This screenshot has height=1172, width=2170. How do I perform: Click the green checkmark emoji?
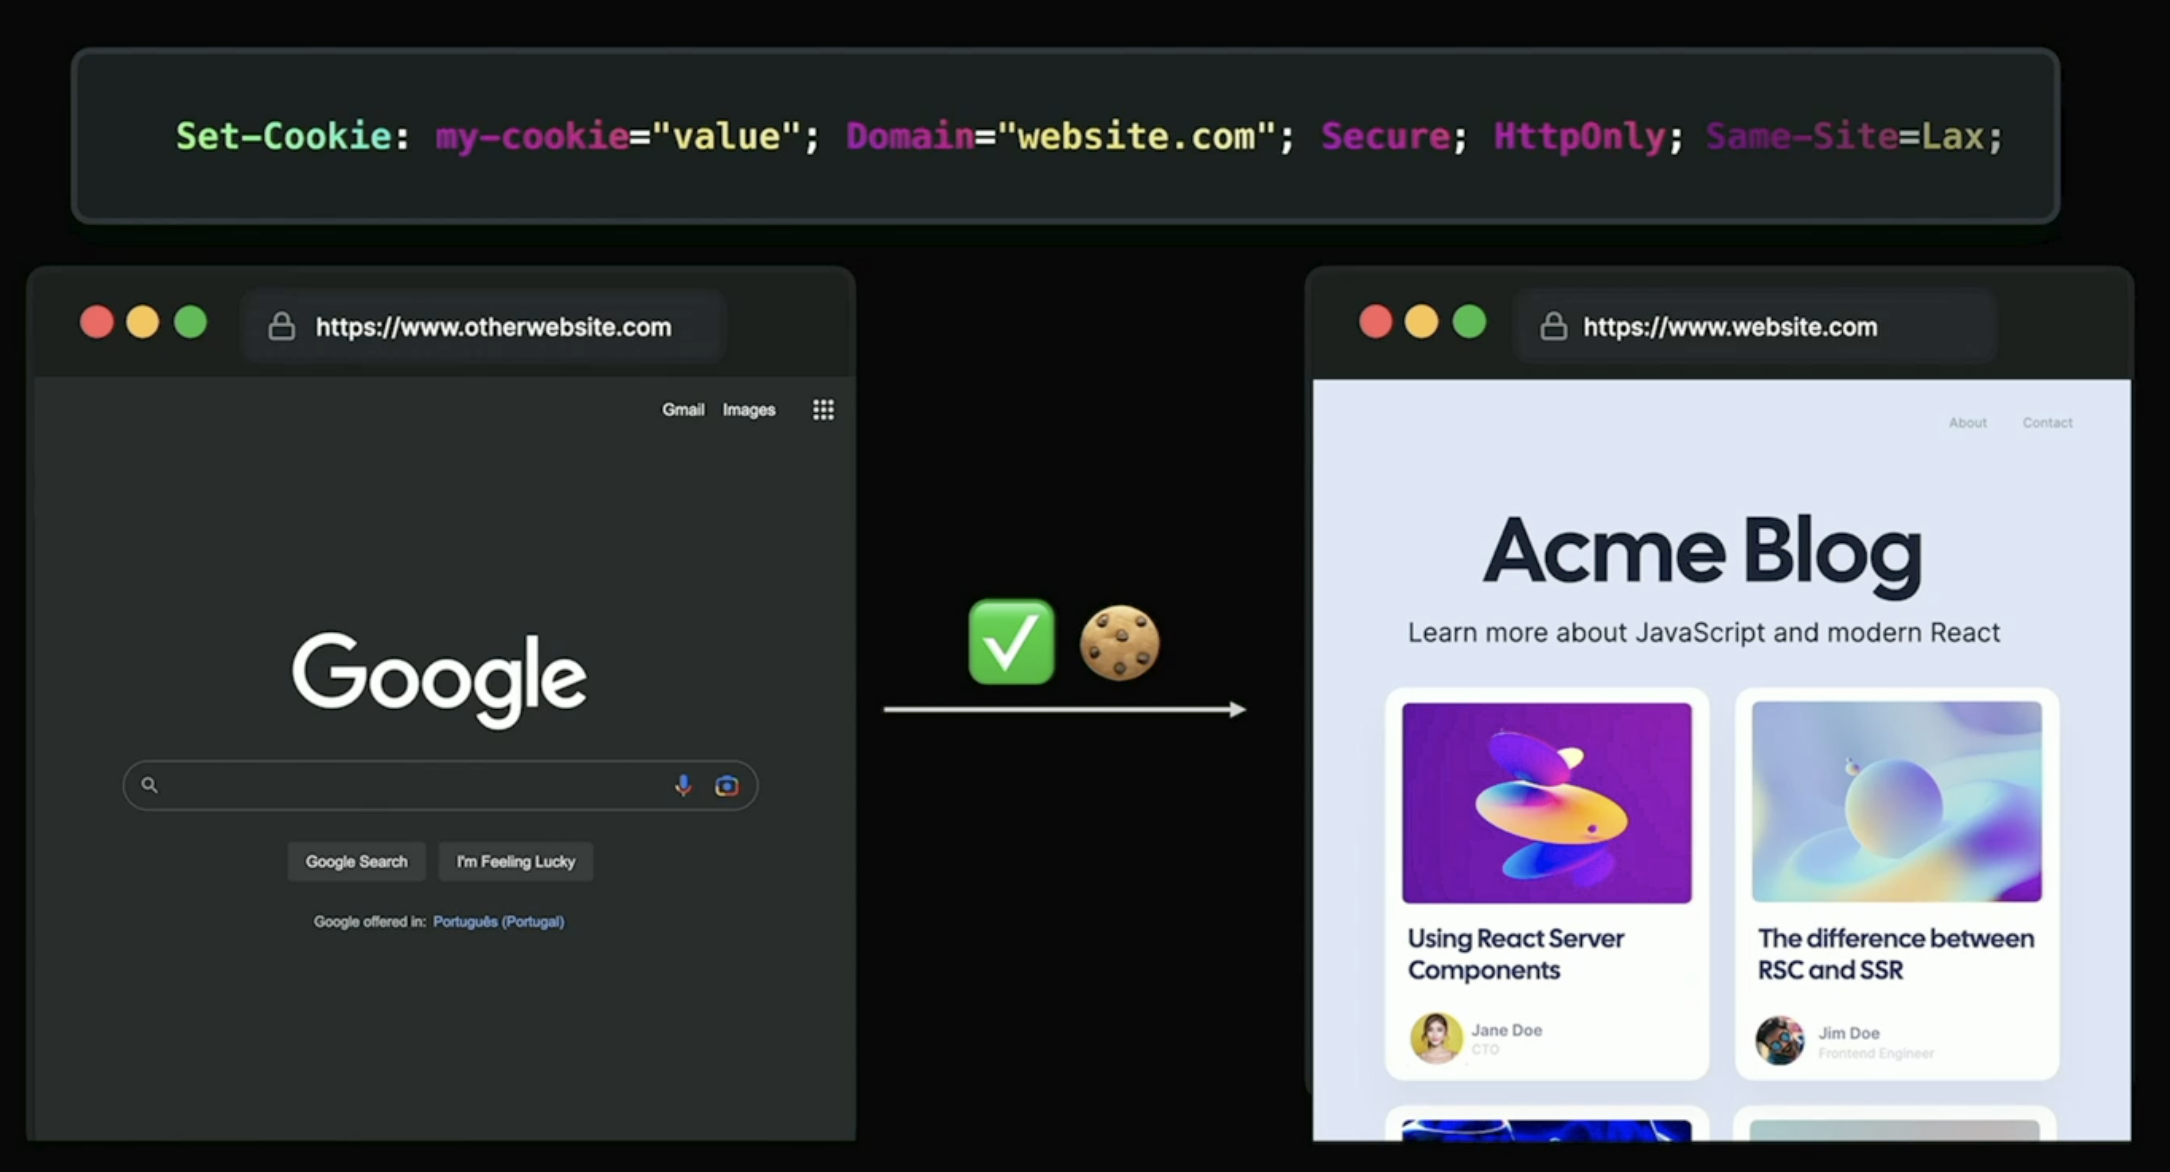coord(1011,642)
